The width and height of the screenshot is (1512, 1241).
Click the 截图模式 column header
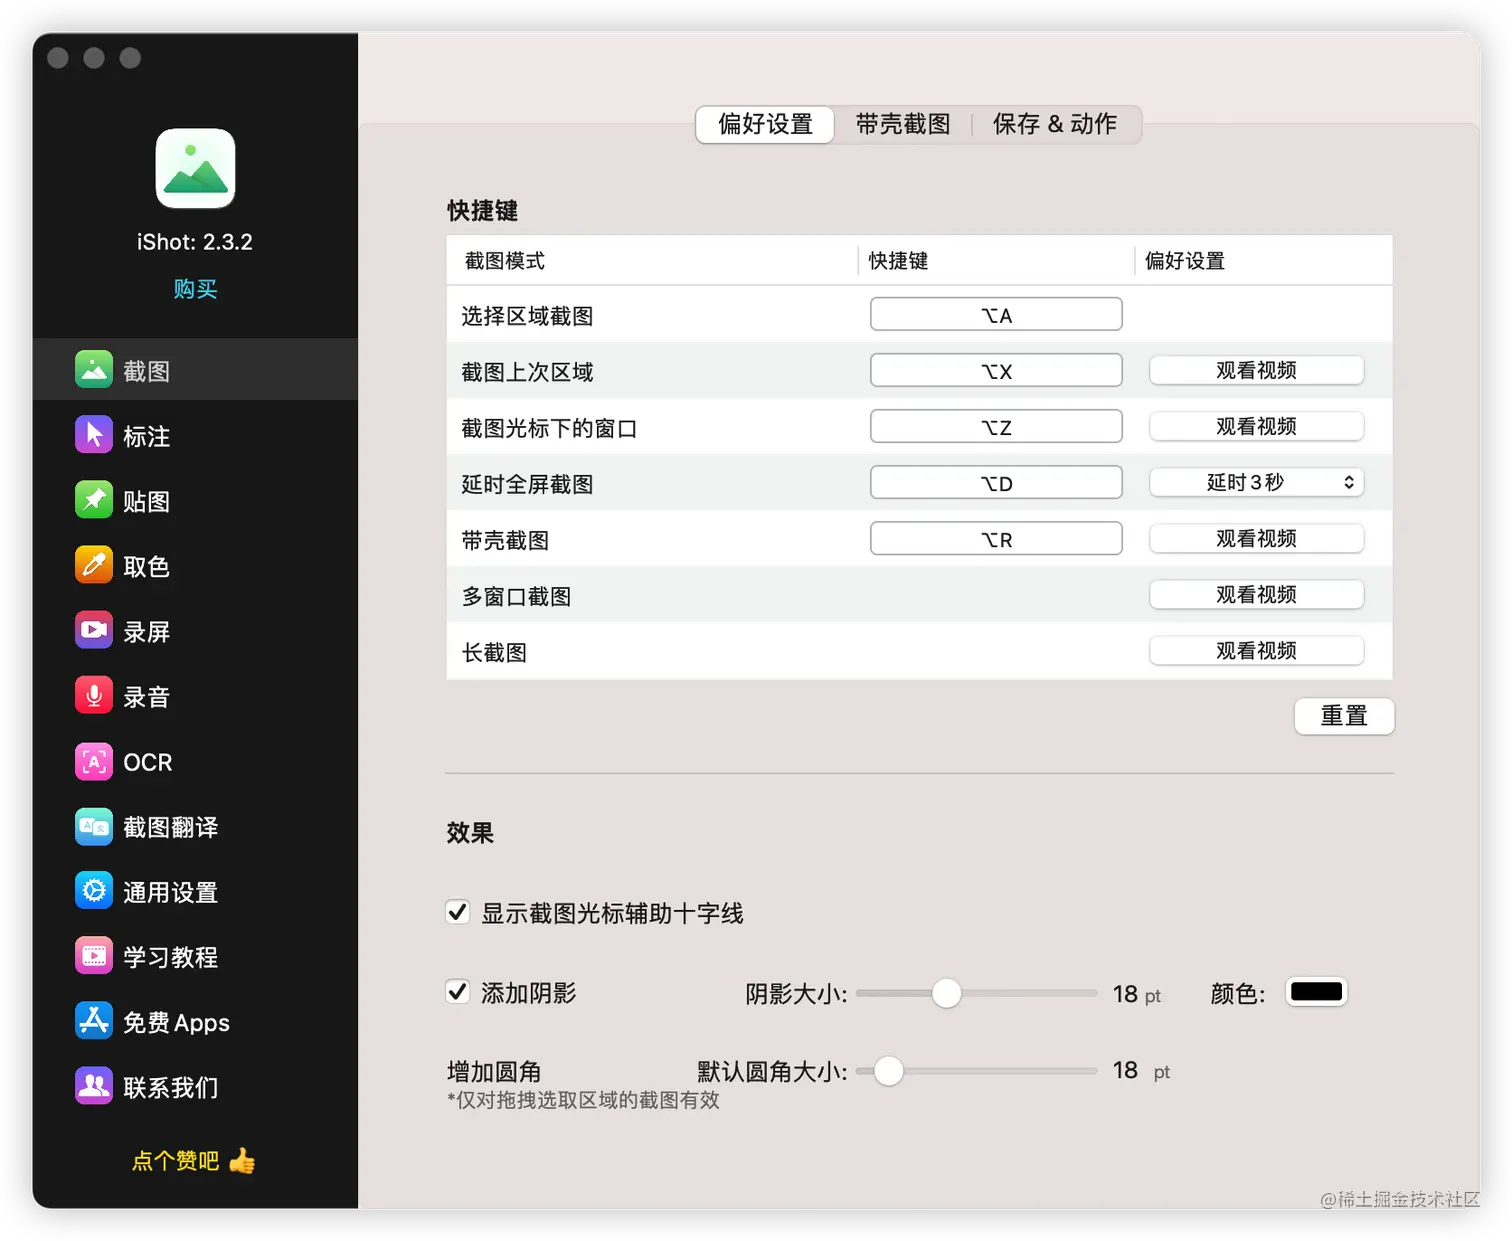[505, 261]
